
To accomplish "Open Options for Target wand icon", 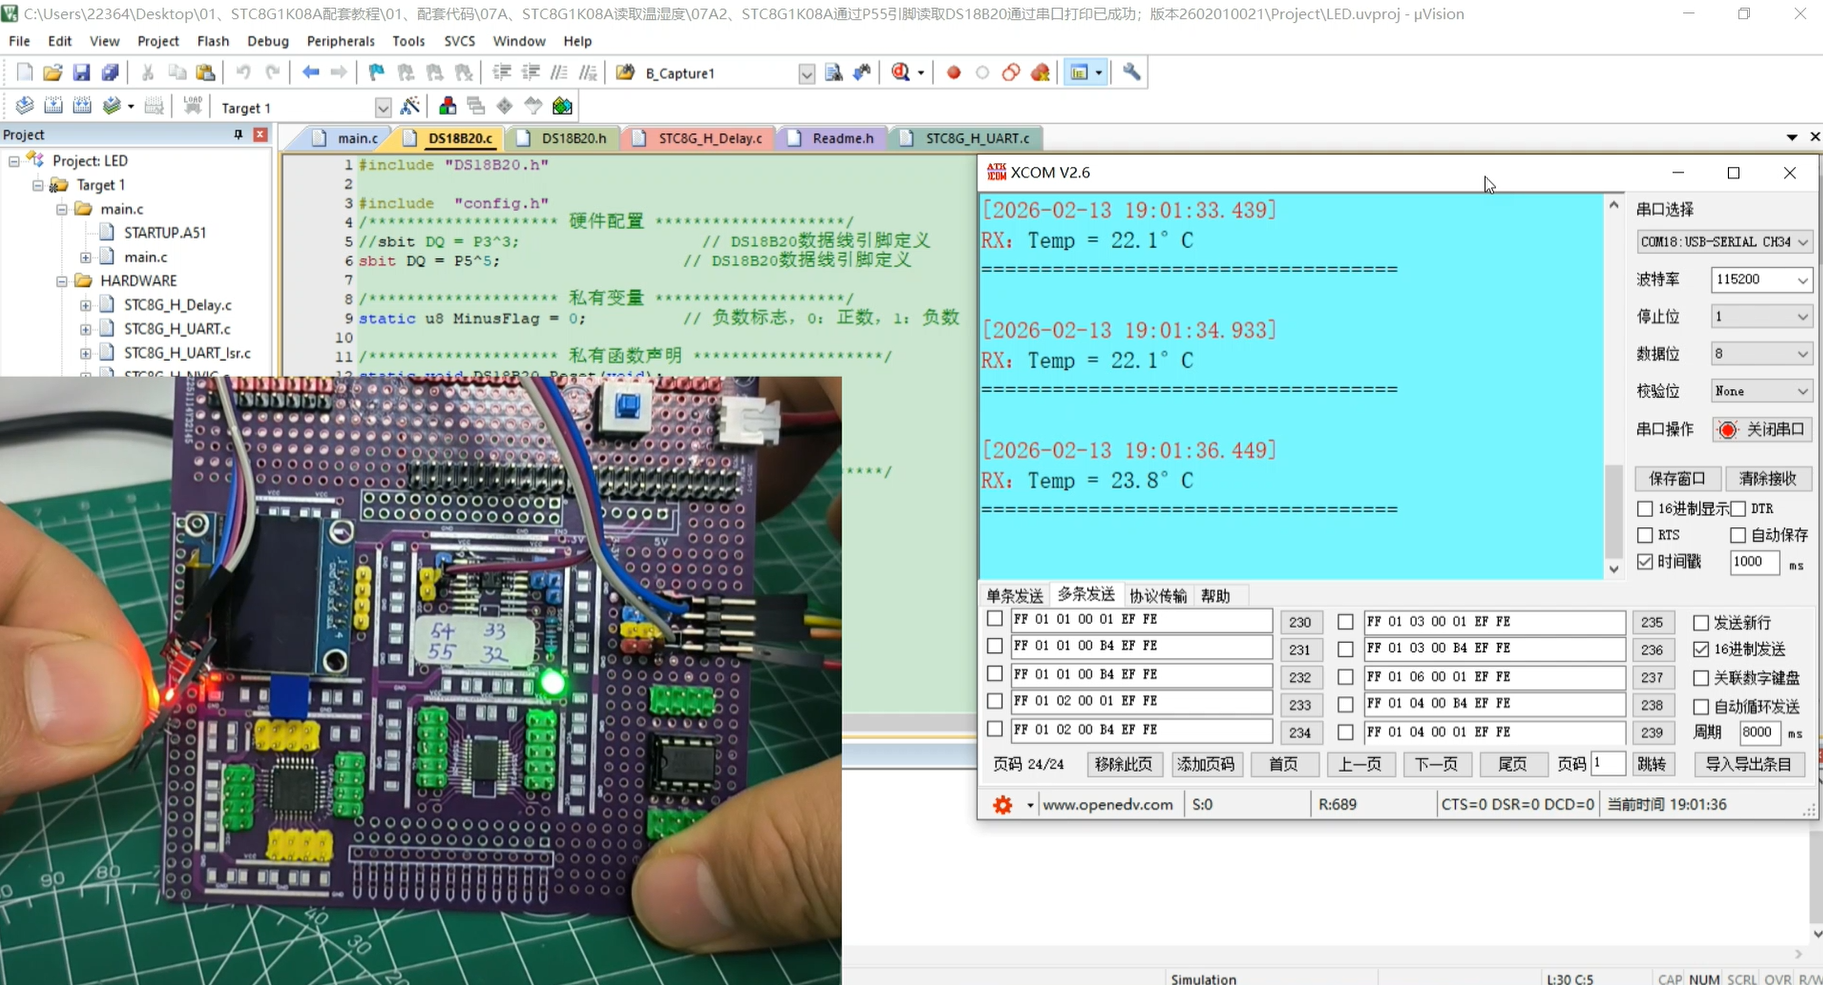I will tap(410, 107).
